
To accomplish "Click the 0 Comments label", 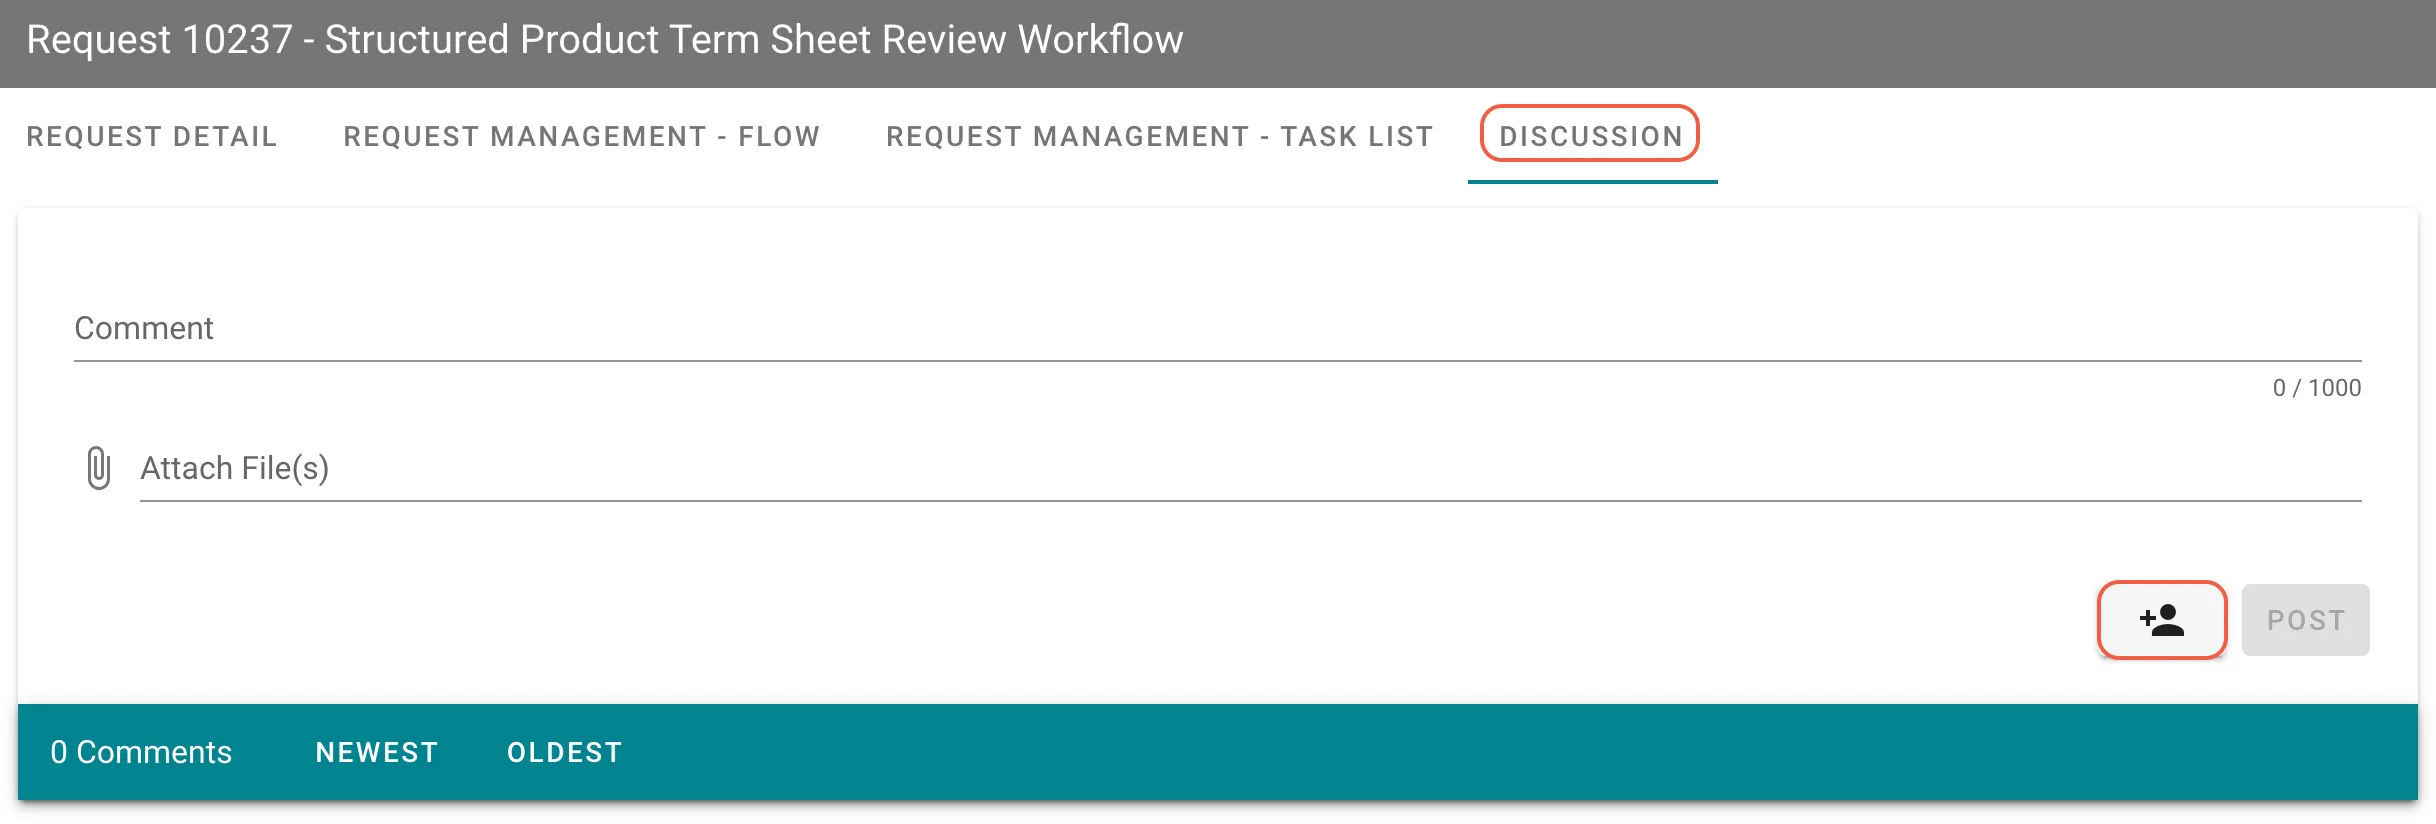I will [141, 752].
